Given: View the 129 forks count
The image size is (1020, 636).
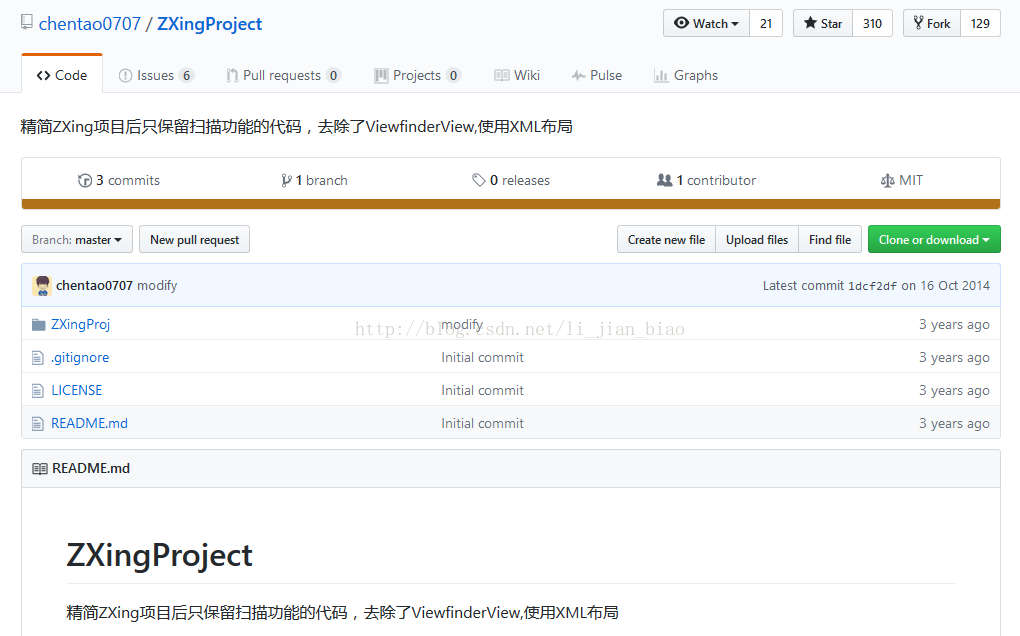Looking at the screenshot, I should point(980,23).
